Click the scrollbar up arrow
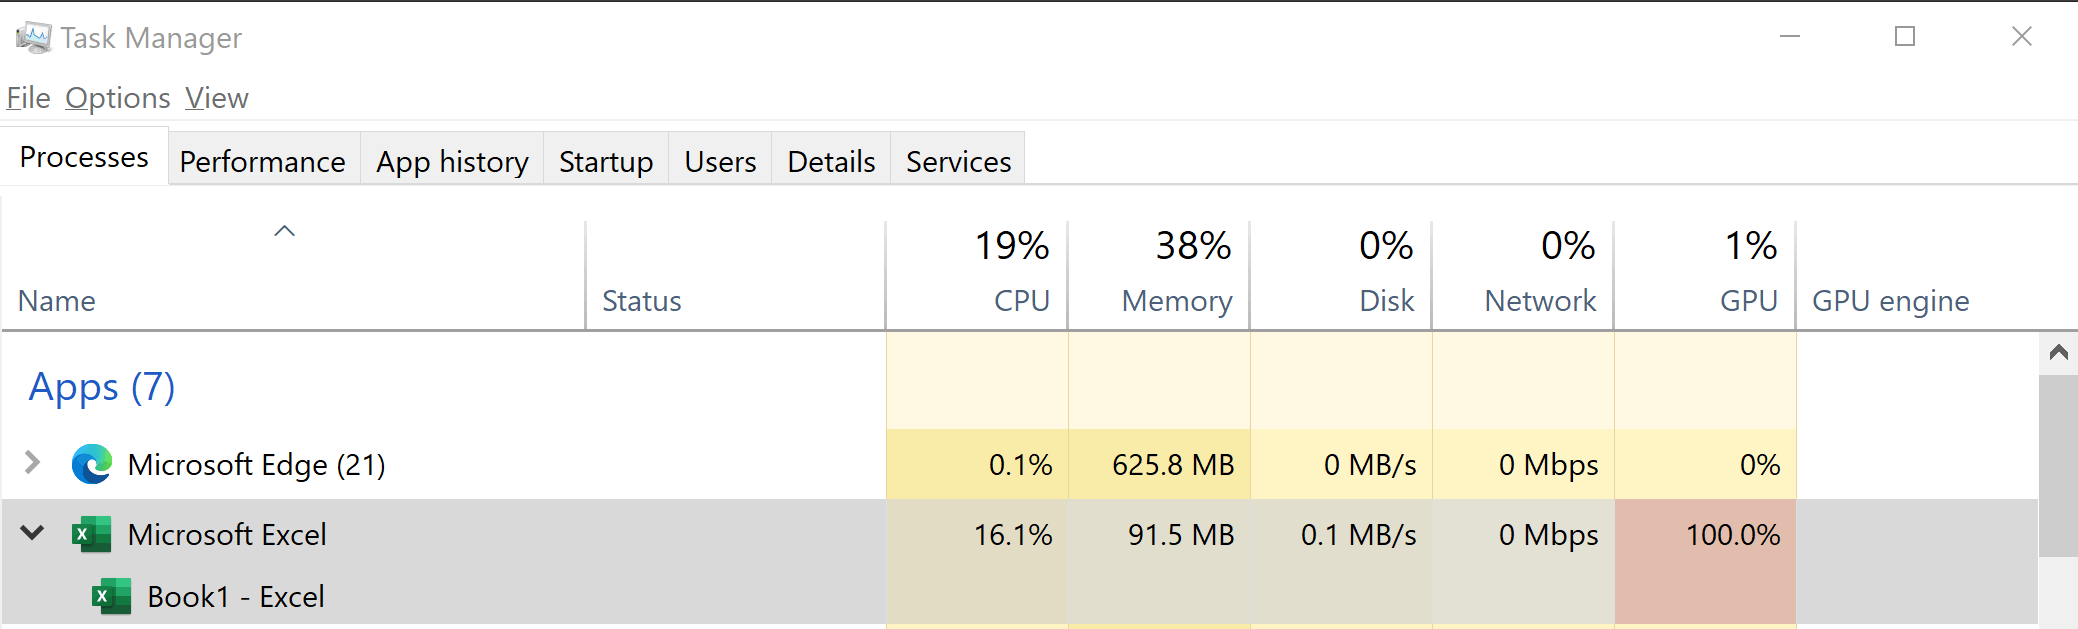 [x=2058, y=352]
